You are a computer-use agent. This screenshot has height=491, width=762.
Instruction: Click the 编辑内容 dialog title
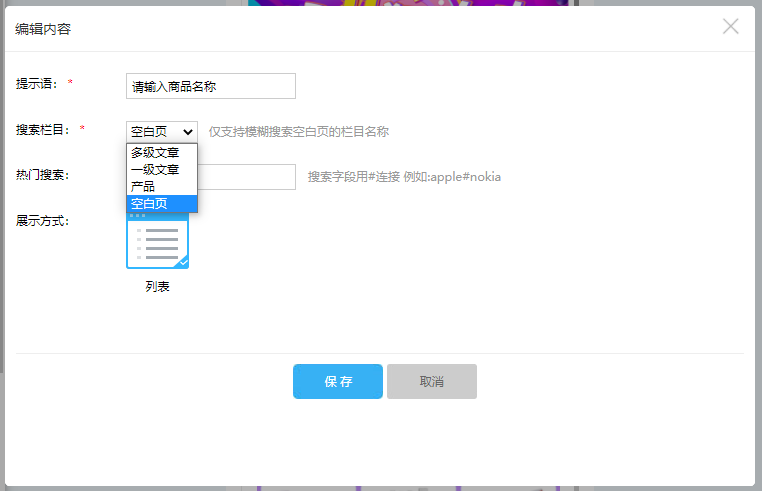click(43, 29)
